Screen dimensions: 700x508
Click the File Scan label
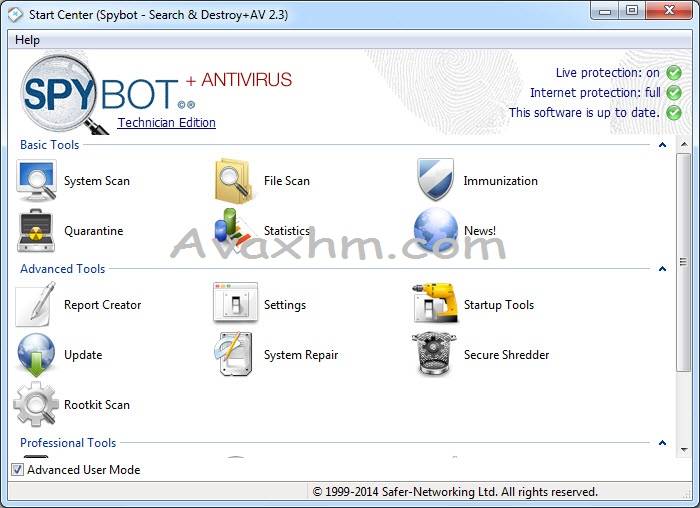coord(287,181)
